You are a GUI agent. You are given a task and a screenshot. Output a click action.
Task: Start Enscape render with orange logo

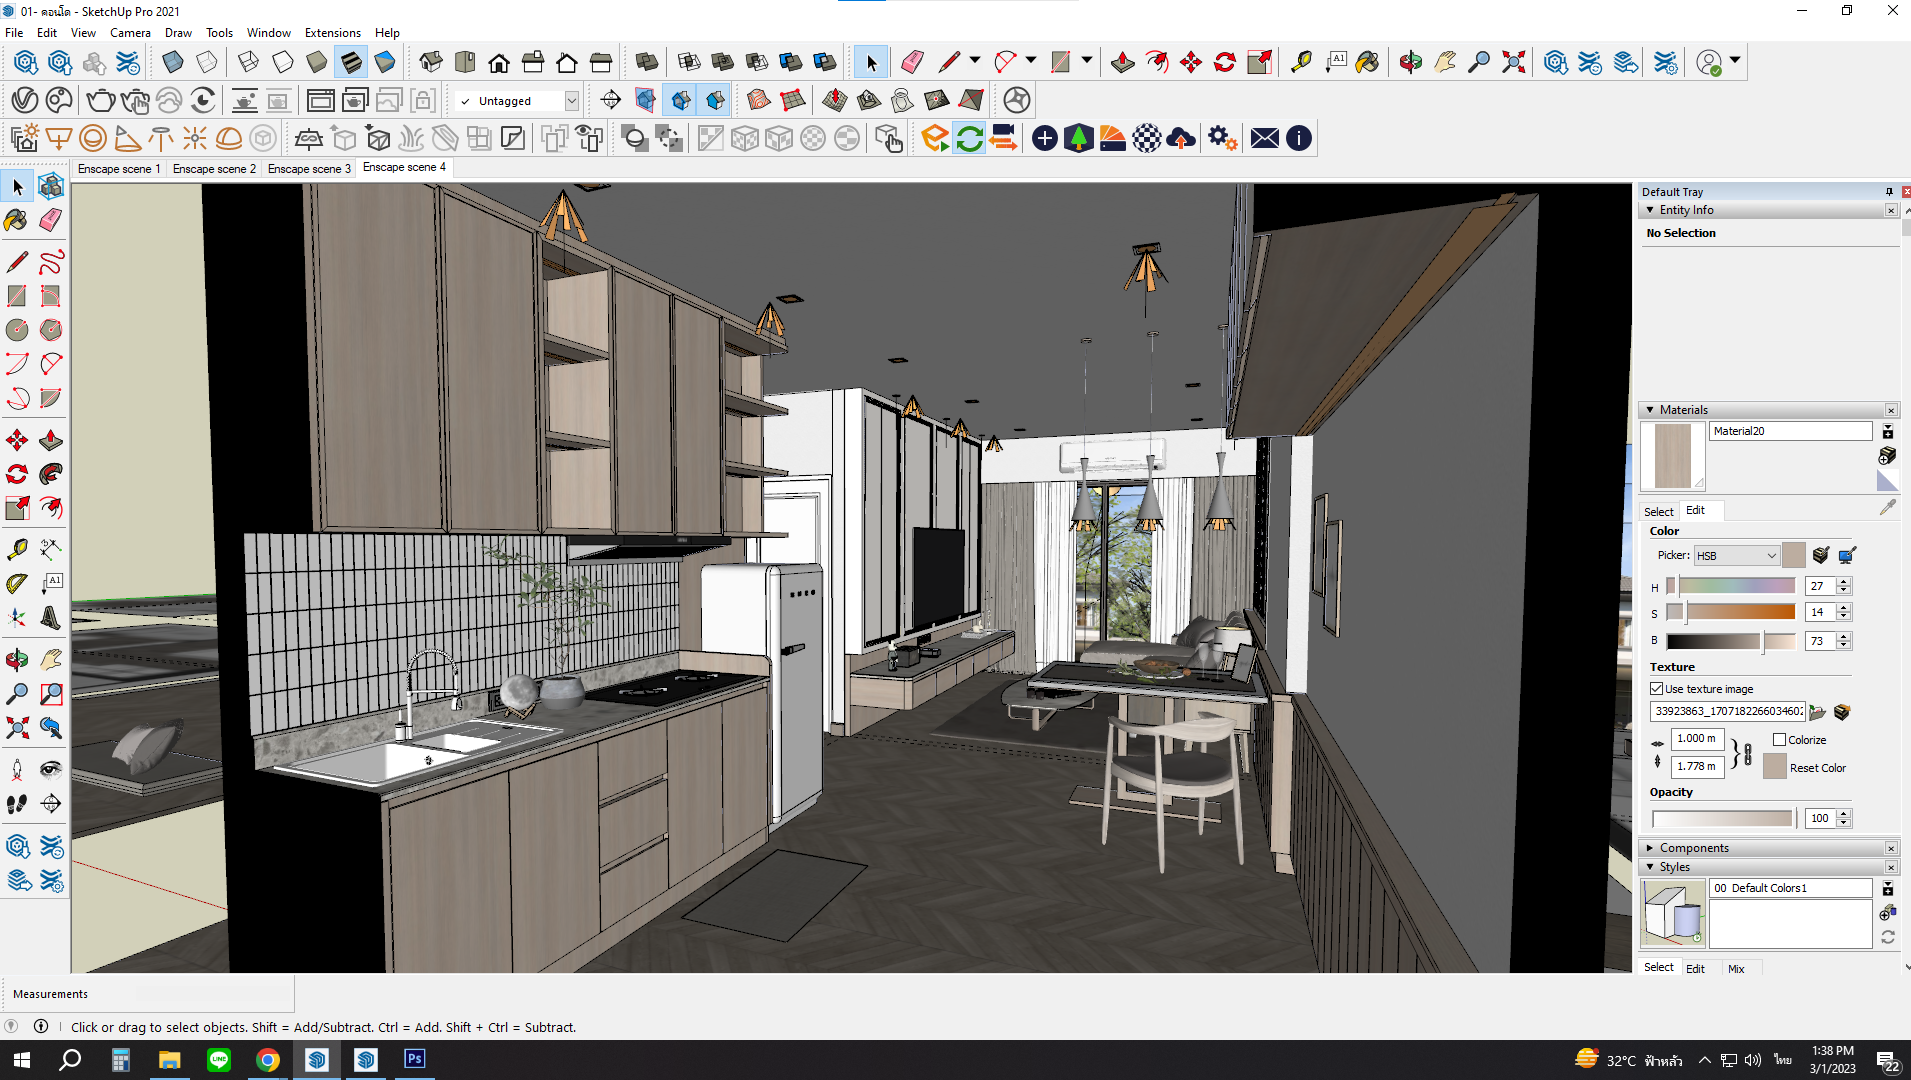[x=935, y=138]
